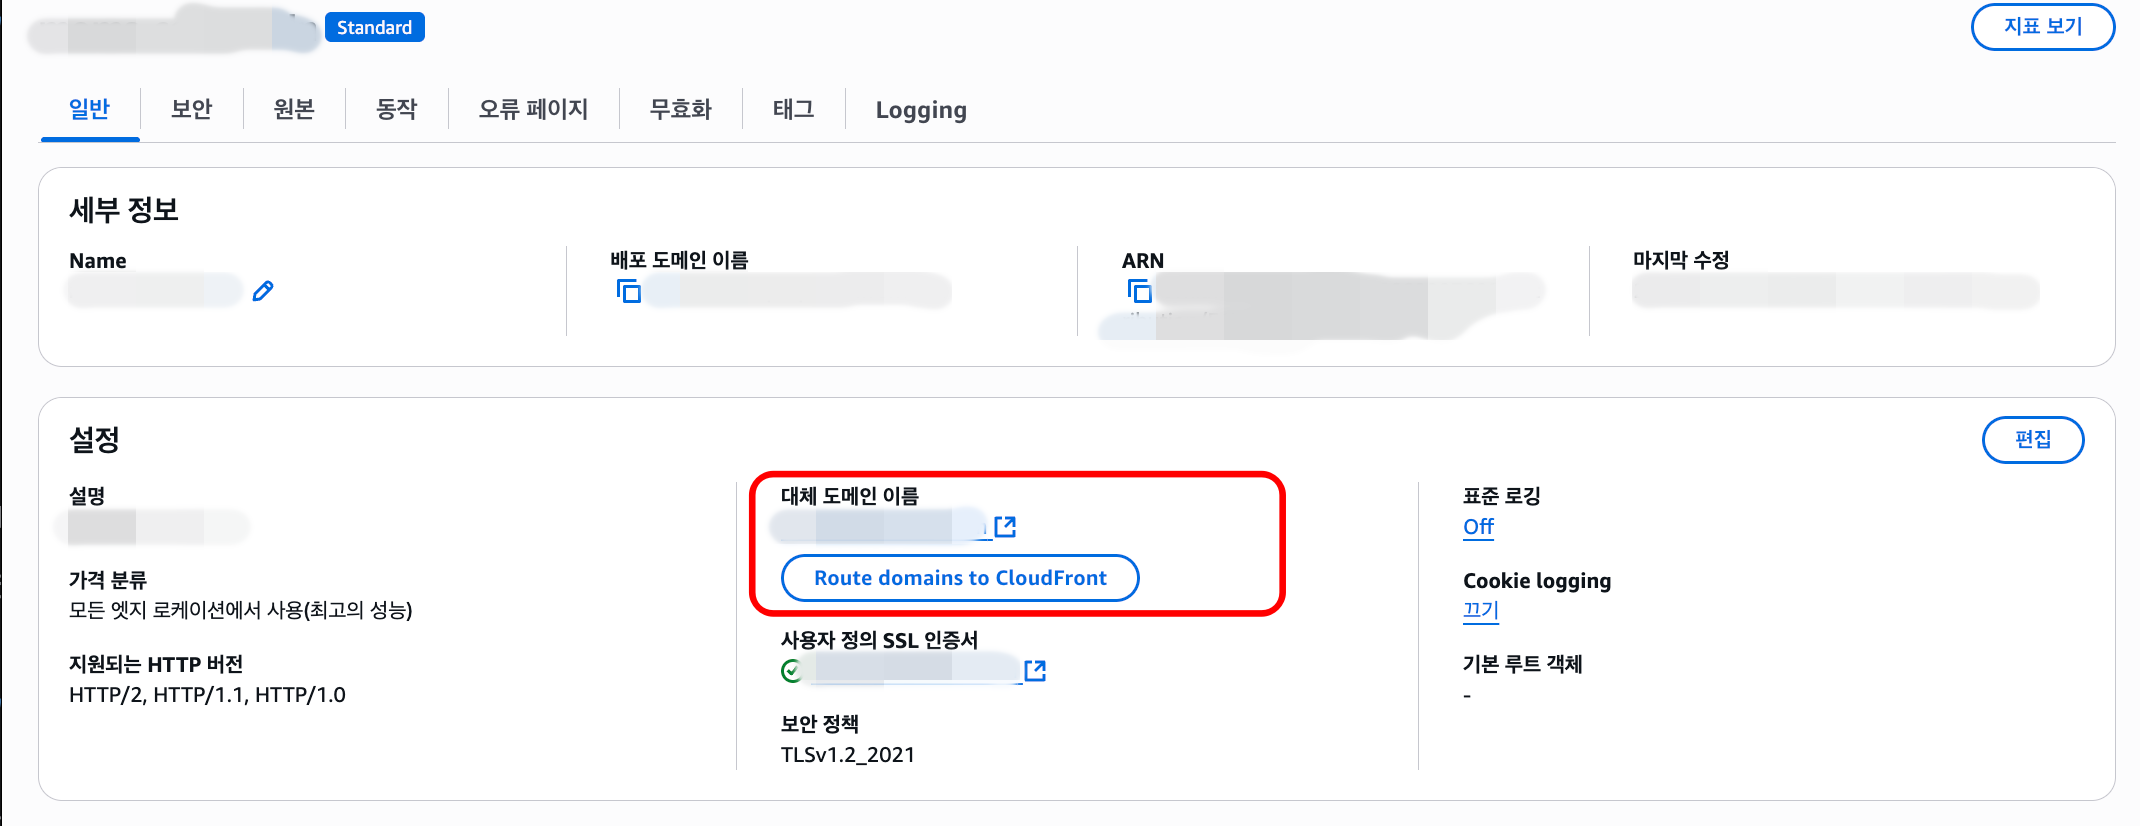Click the 지표 보기 button
The image size is (2140, 826).
tap(2042, 27)
